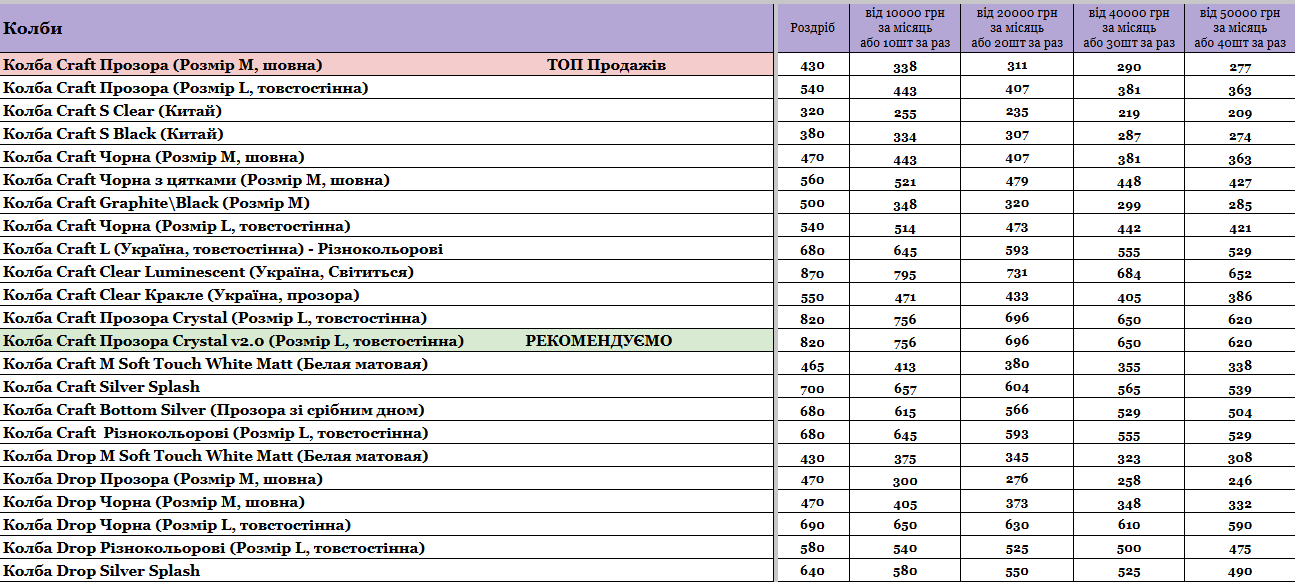1295x582 pixels.
Task: Click "Колба Drop Чорна (Розмір M, шовна)"
Action: 154,502
